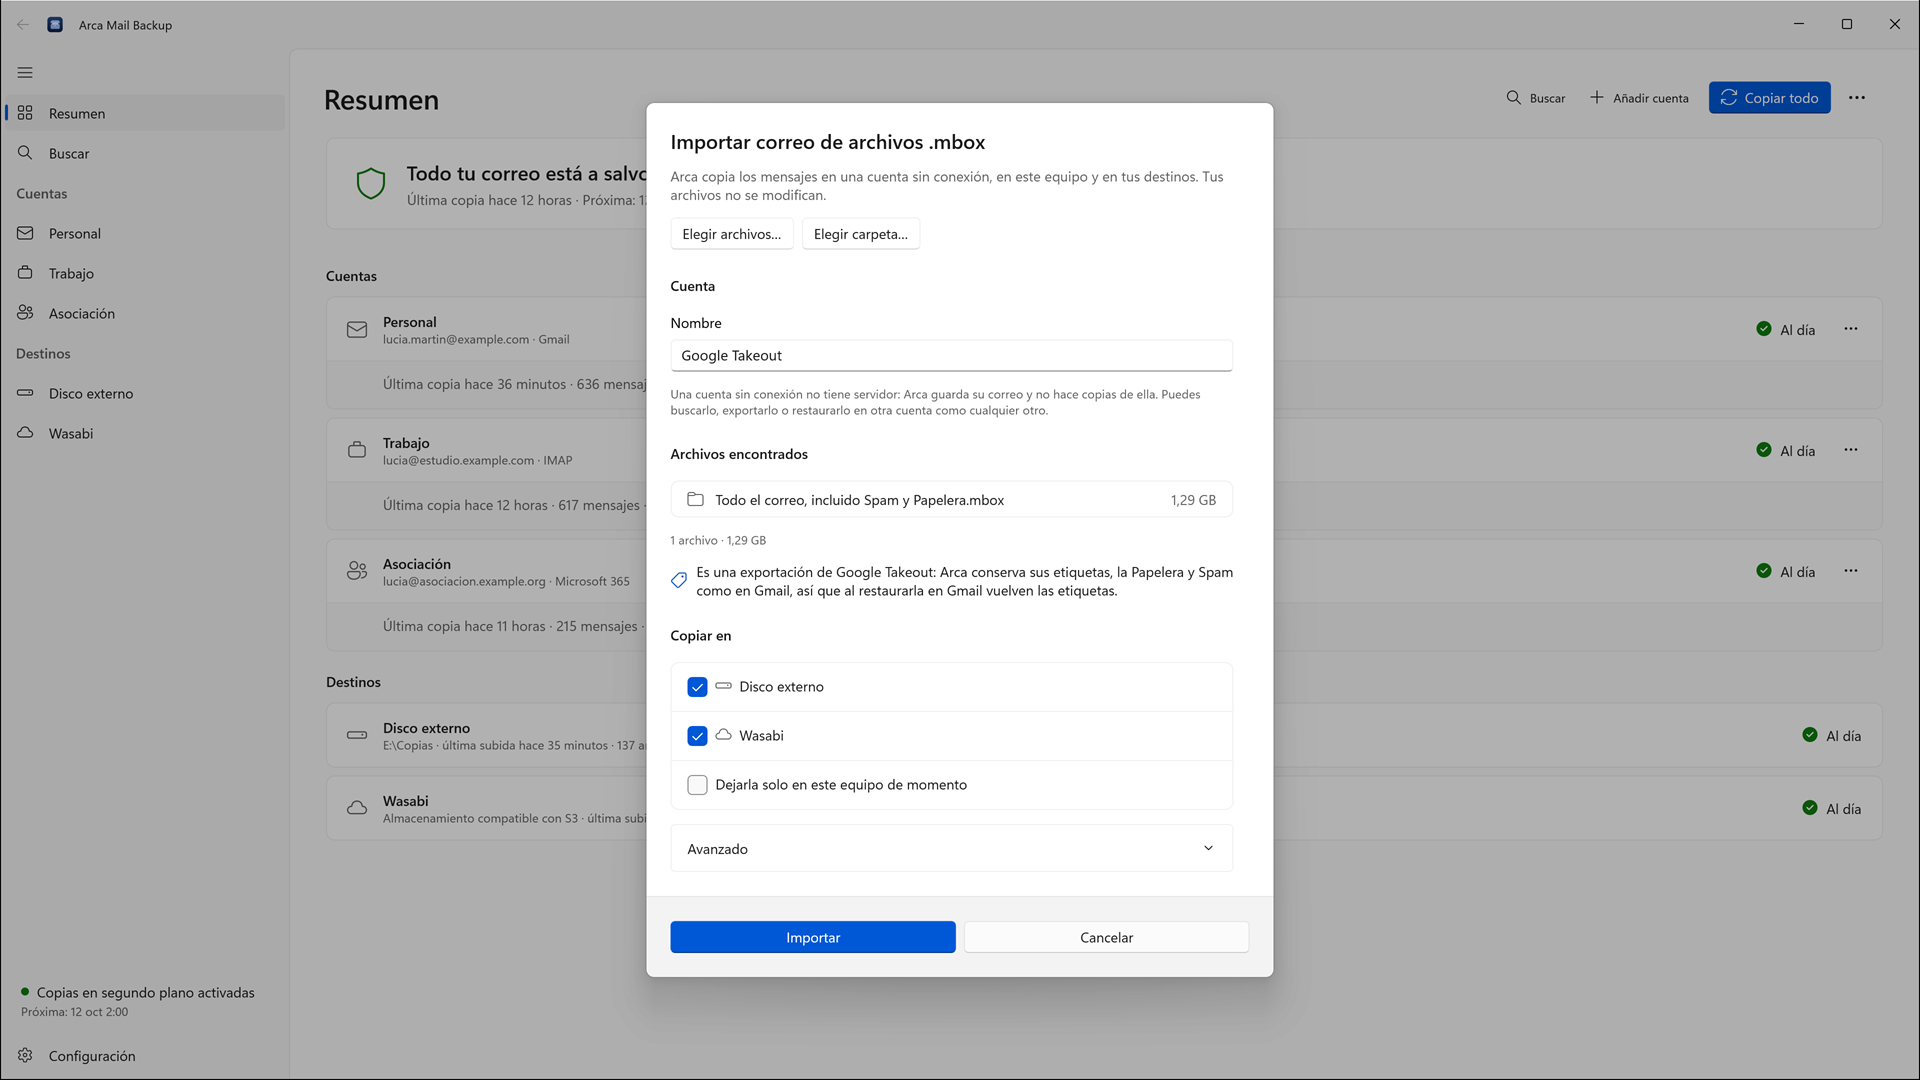Expand the Avanzado section
This screenshot has width=1920, height=1080.
pyautogui.click(x=951, y=848)
